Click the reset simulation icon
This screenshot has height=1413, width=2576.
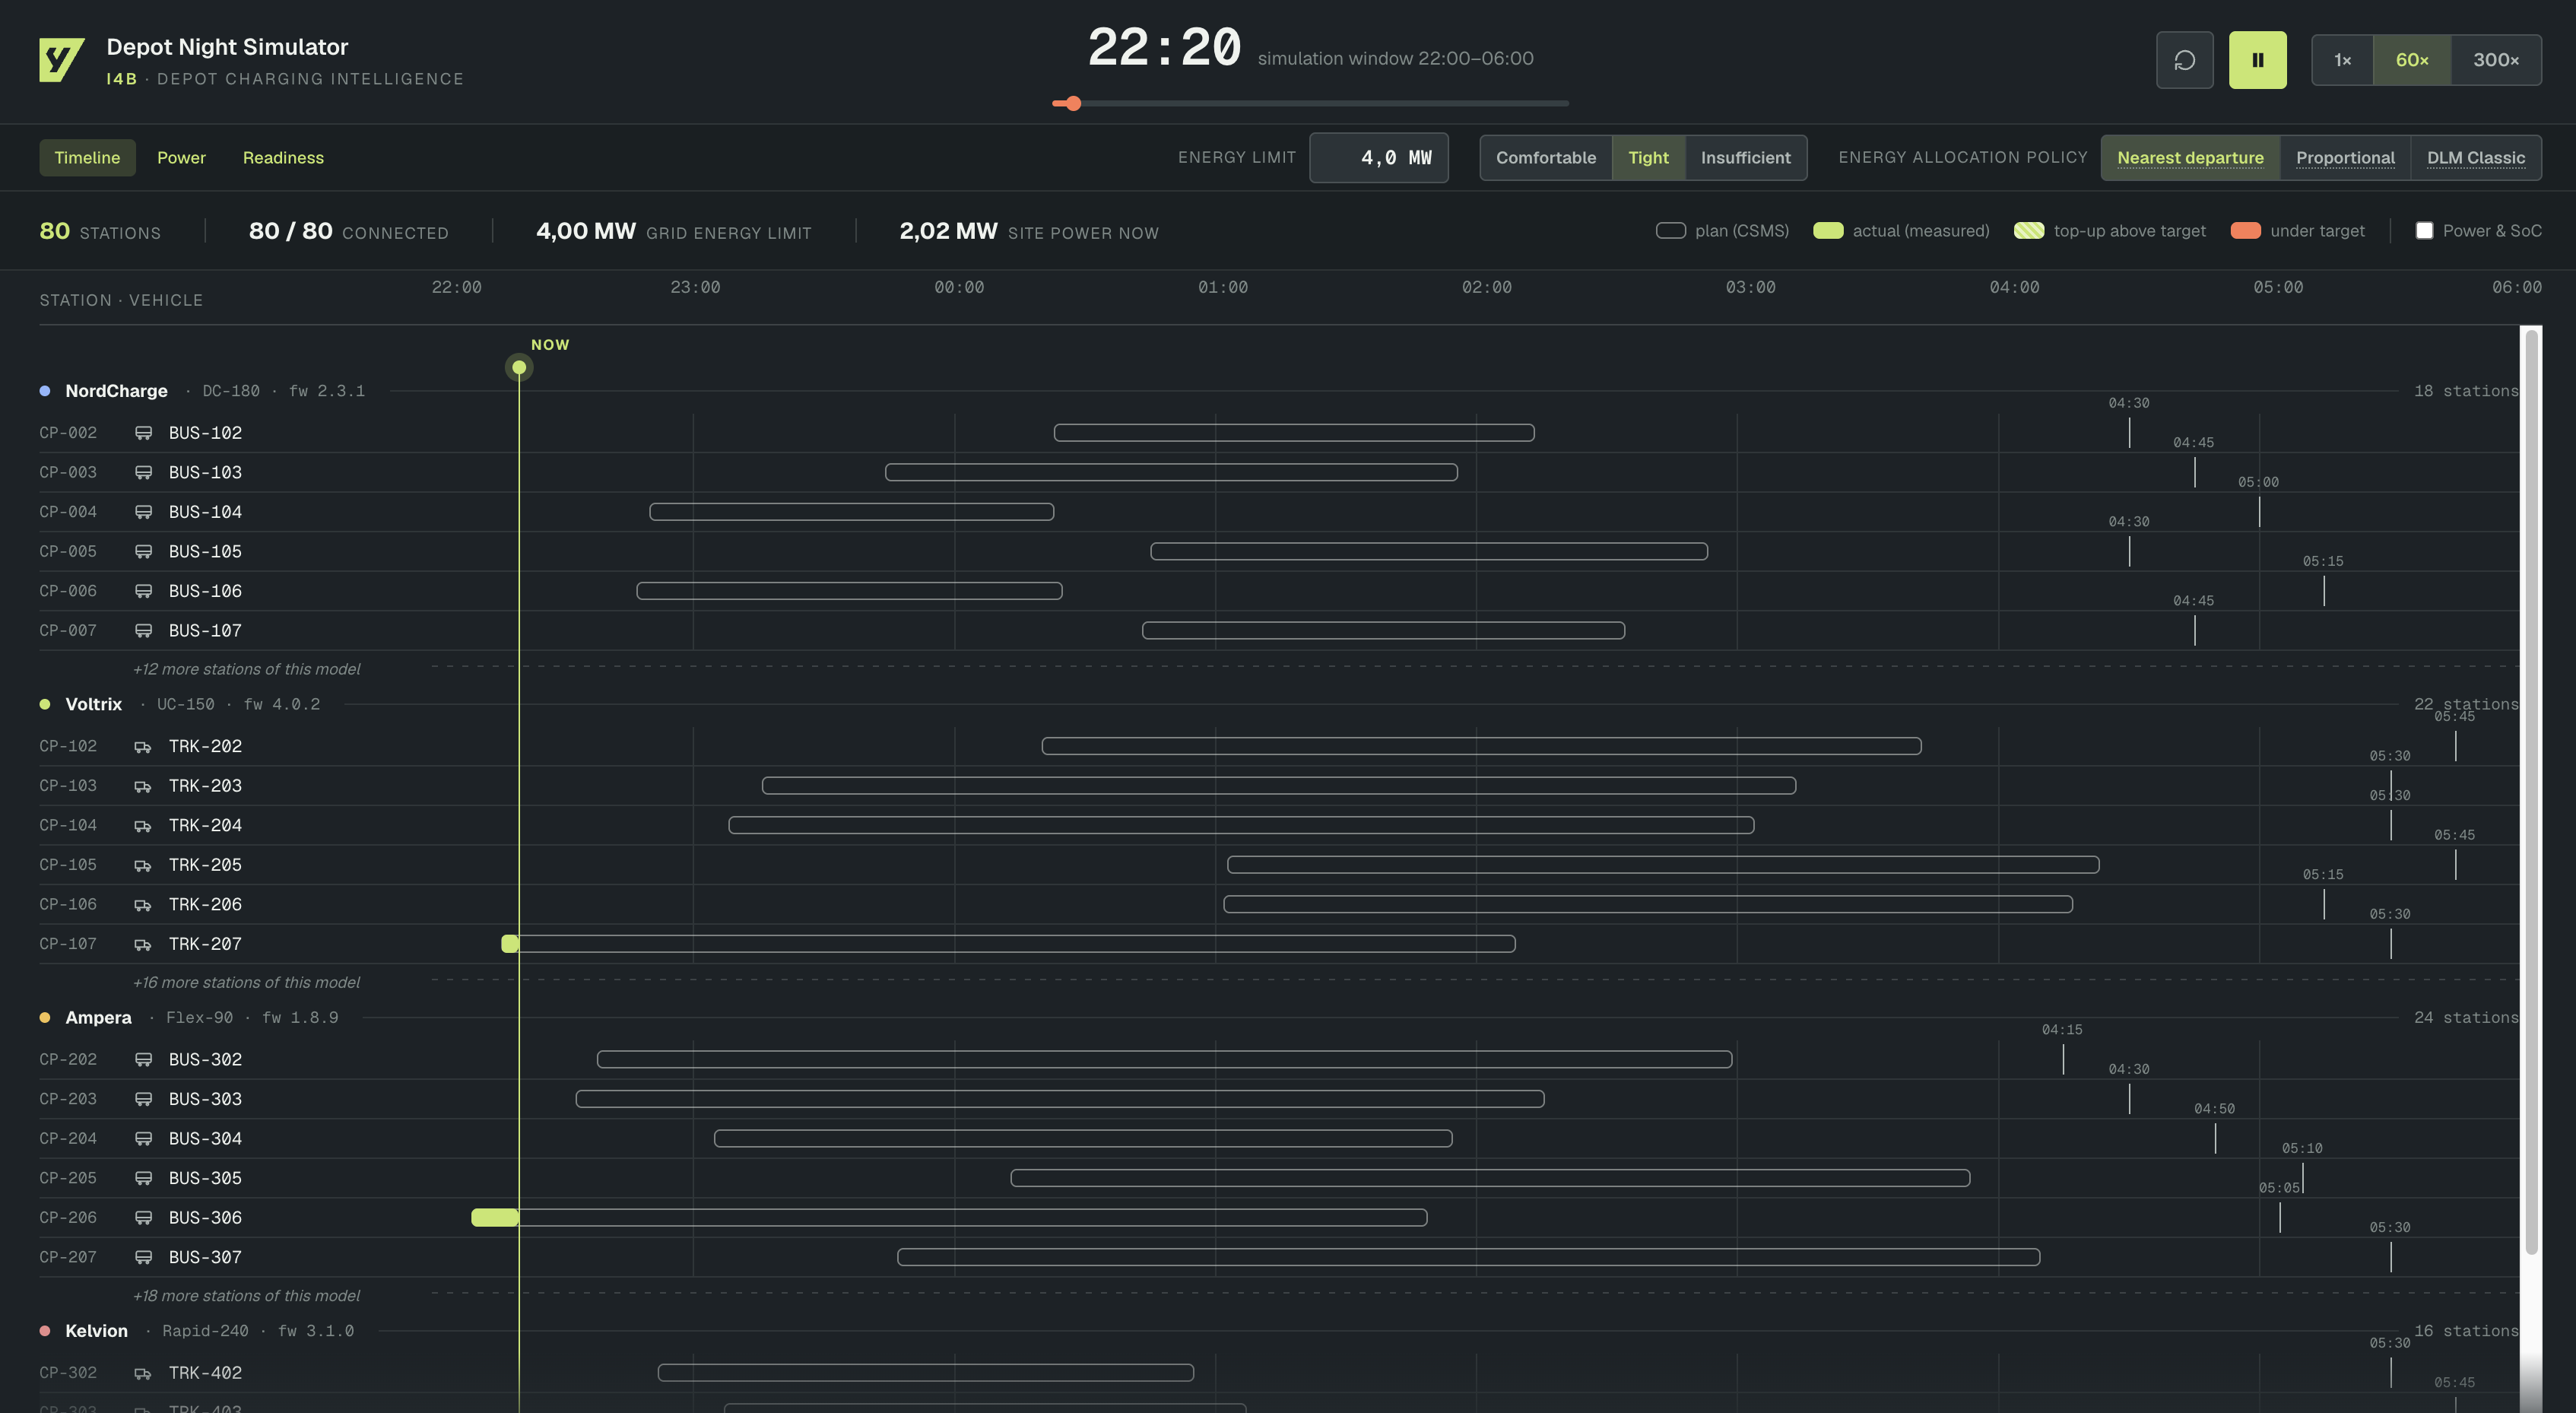pos(2184,60)
